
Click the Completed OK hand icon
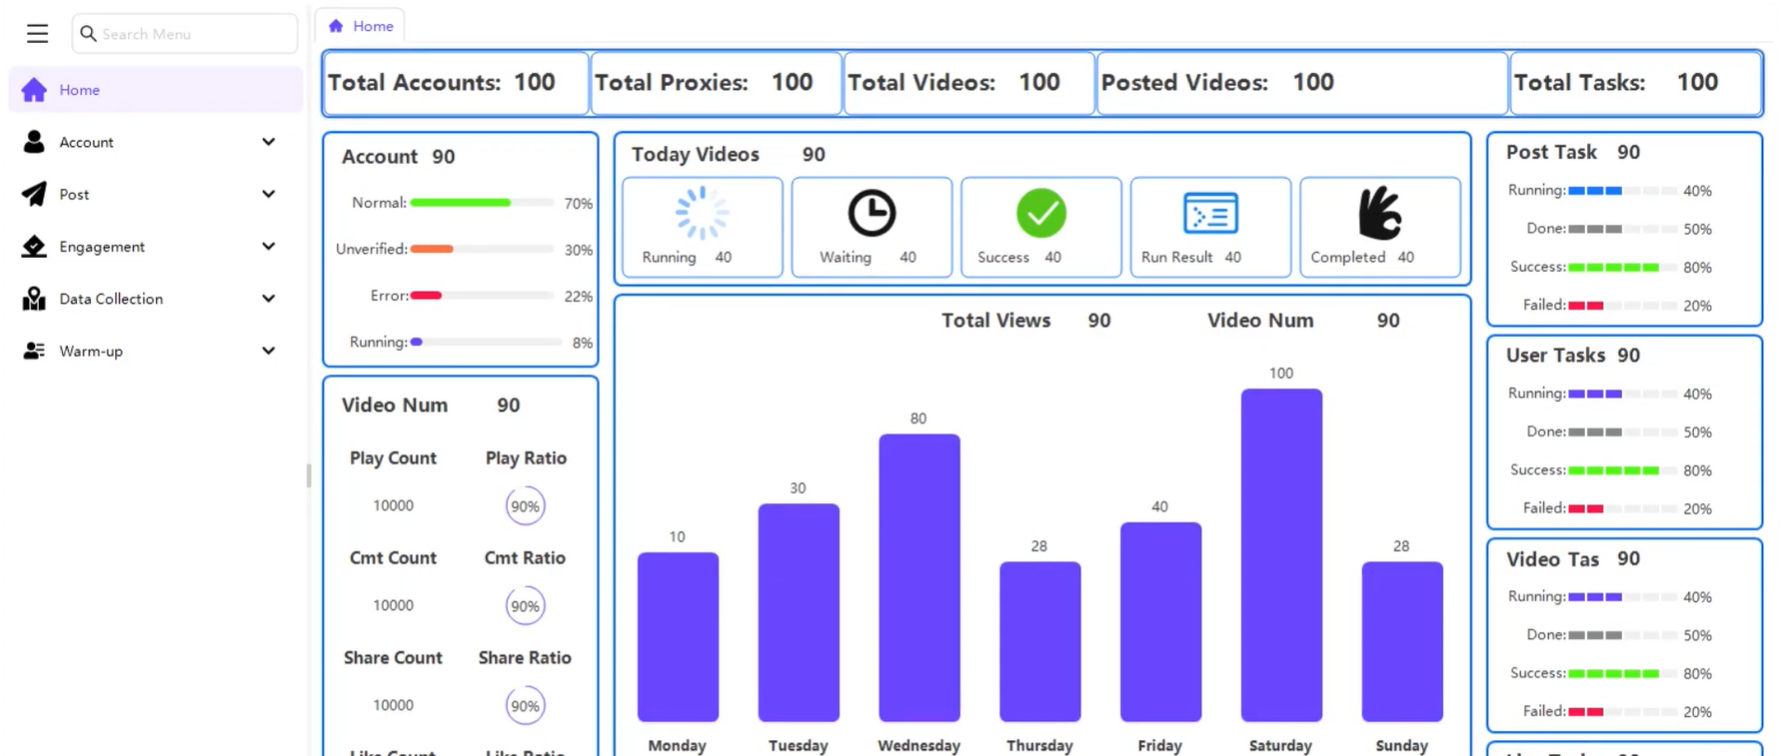(x=1380, y=213)
